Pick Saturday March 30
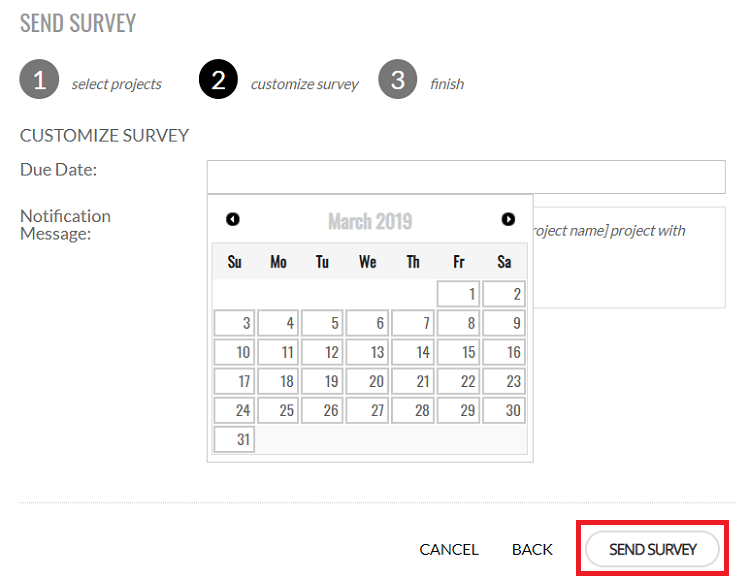The image size is (750, 579). point(504,410)
